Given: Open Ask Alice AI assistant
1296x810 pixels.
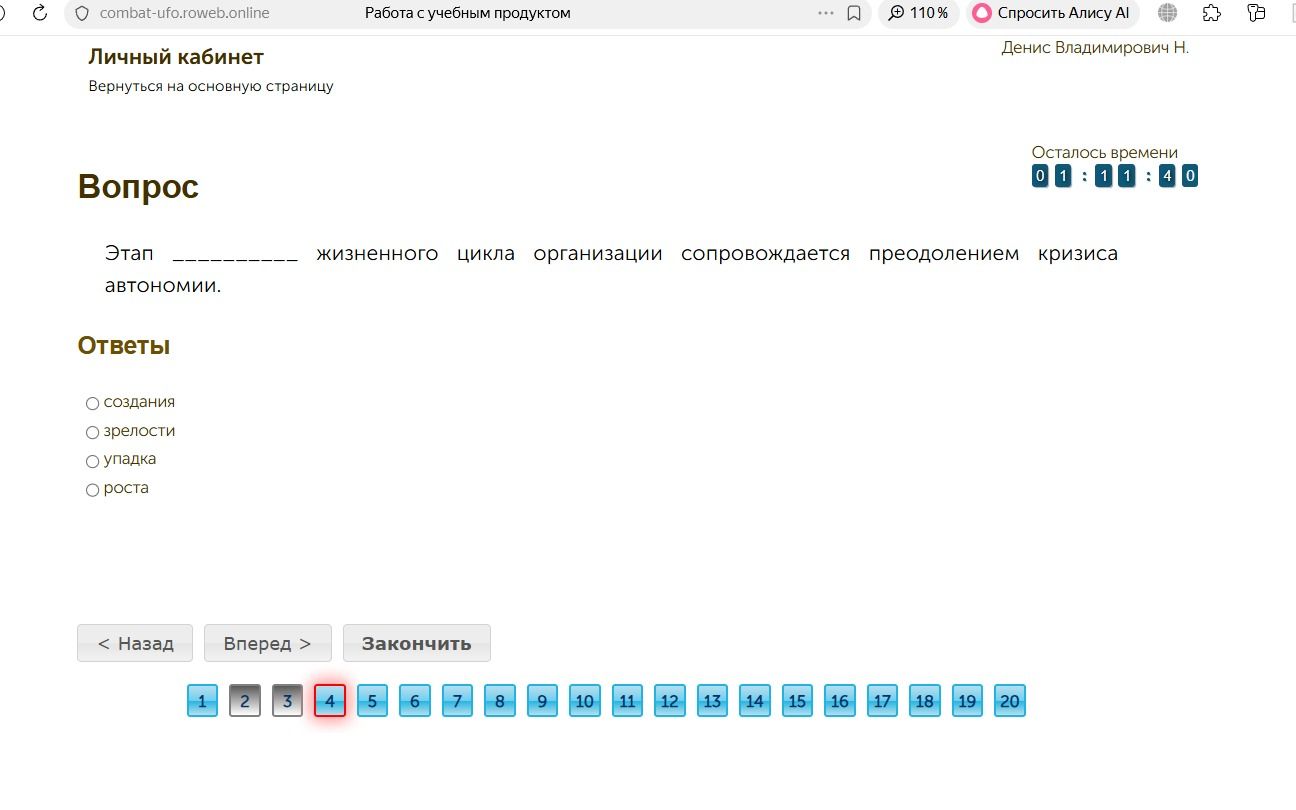Looking at the screenshot, I should pos(1052,13).
